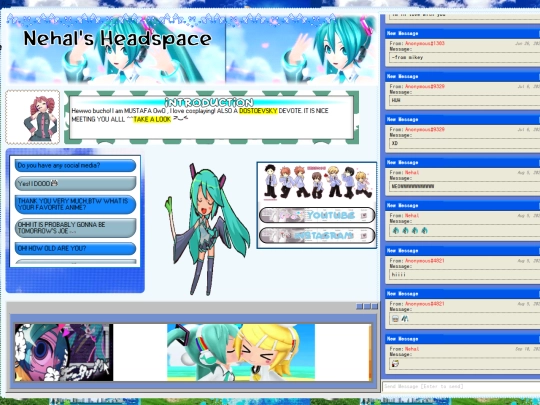Click the Jun 26 date on Anonymous#1303's message
Image resolution: width=540 pixels, height=405 pixels.
pyautogui.click(x=528, y=43)
